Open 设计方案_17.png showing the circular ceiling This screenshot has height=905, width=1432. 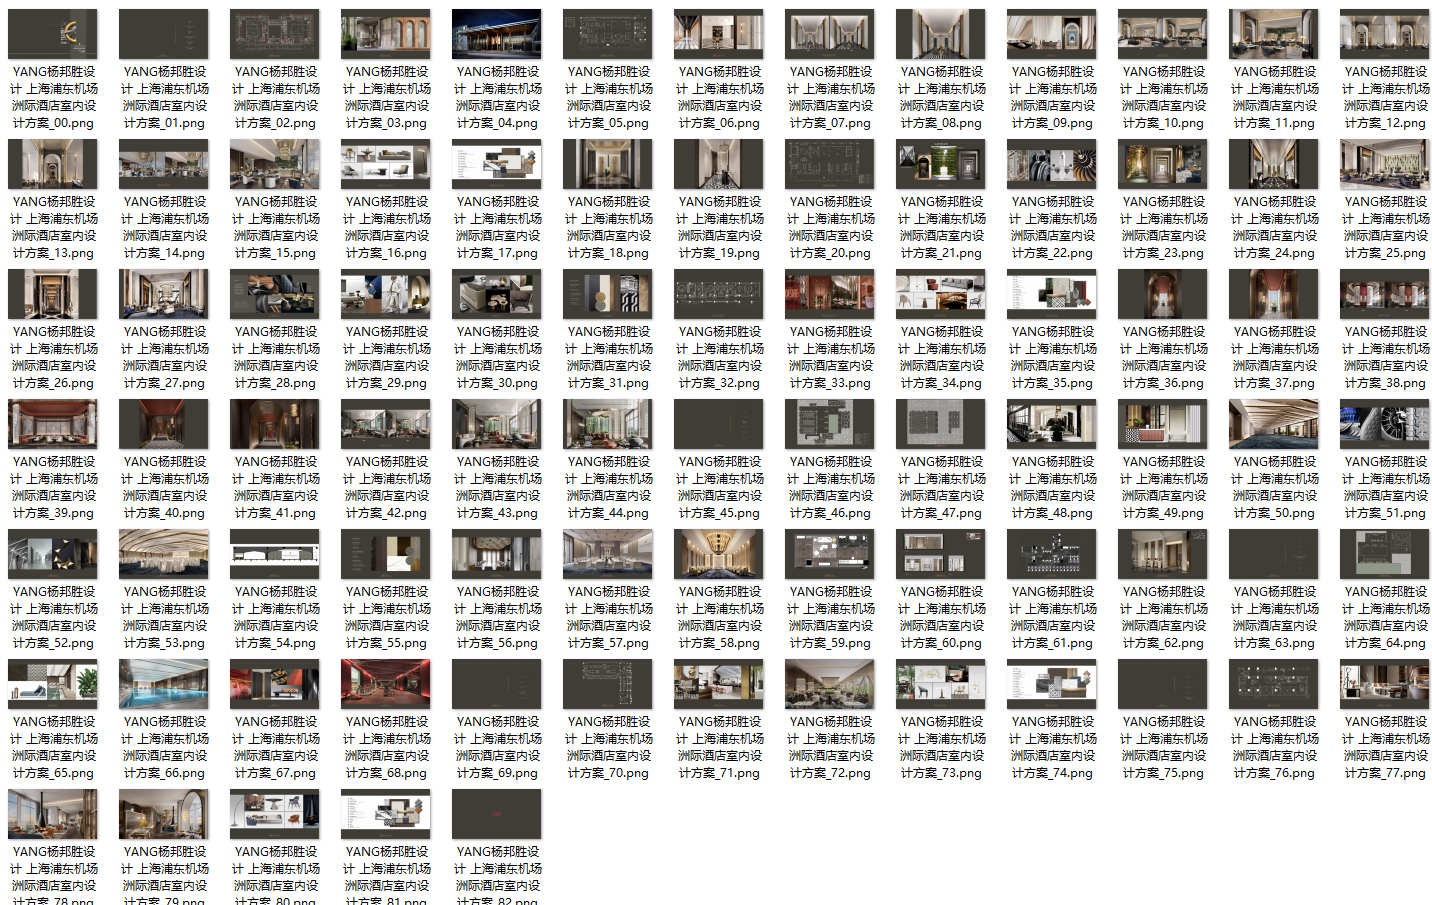click(496, 163)
